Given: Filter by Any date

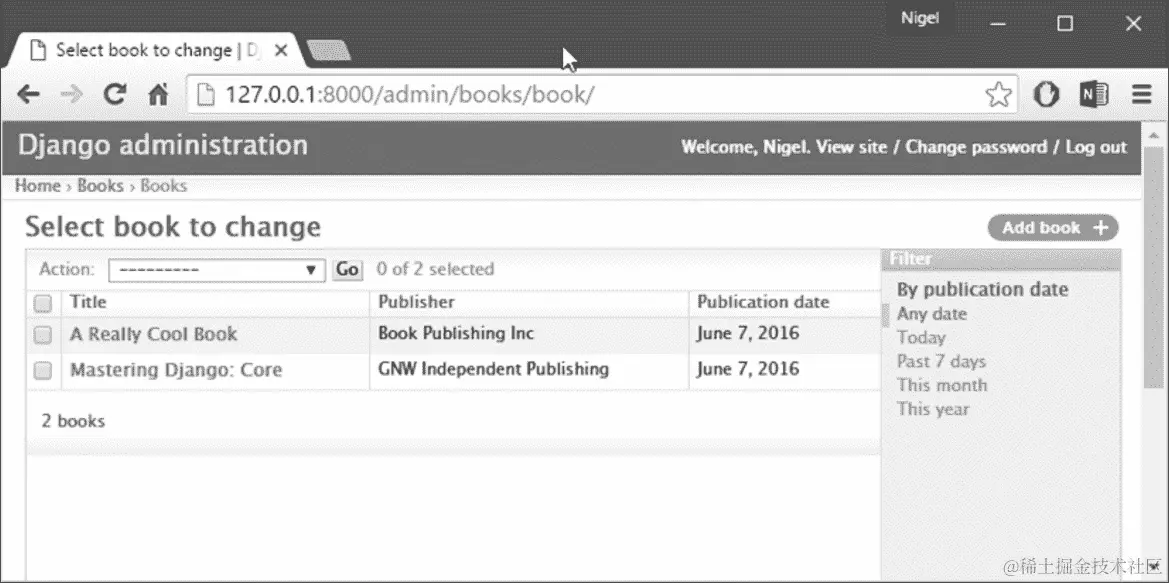Looking at the screenshot, I should [x=932, y=314].
